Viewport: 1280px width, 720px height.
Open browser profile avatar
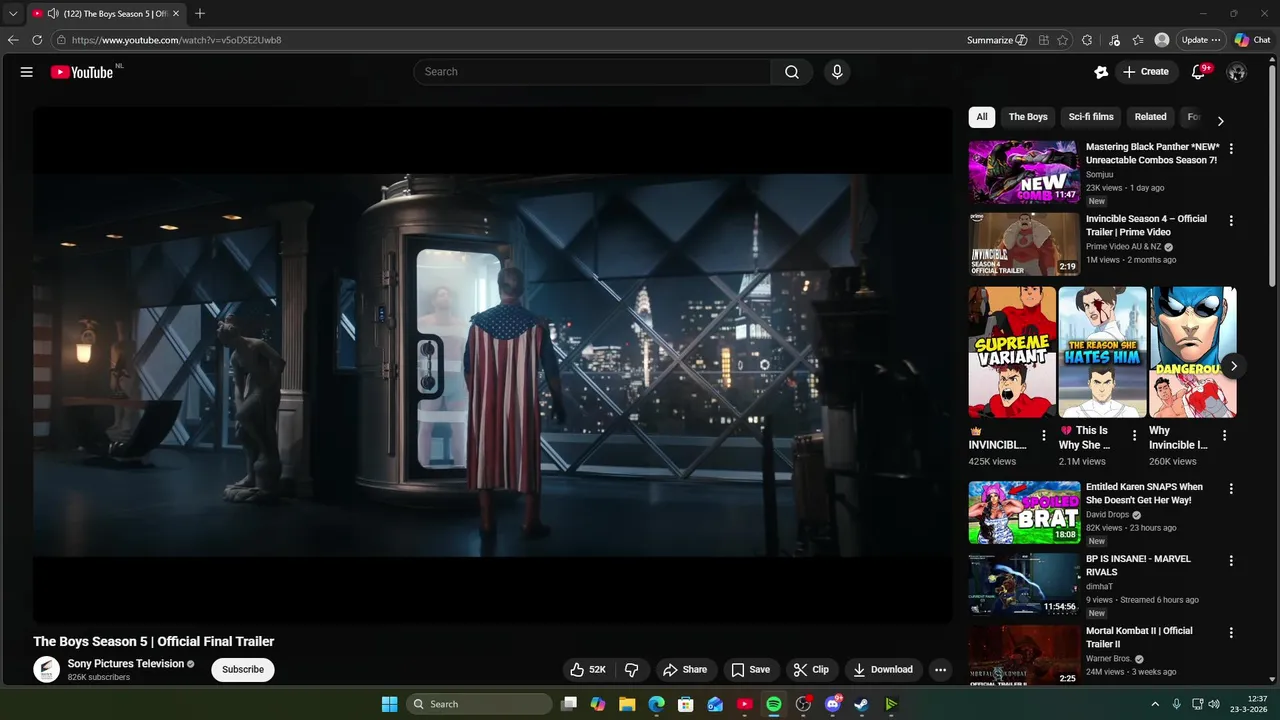(1162, 40)
